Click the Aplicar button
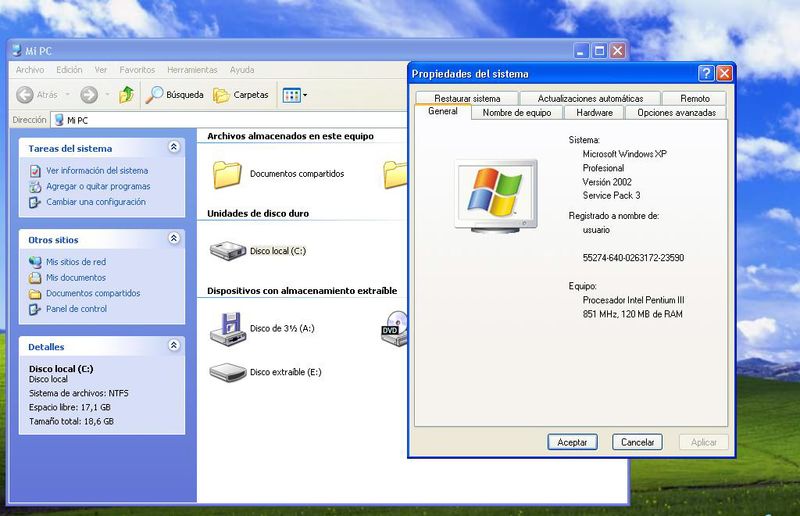Screen dimensions: 800x516 704,442
